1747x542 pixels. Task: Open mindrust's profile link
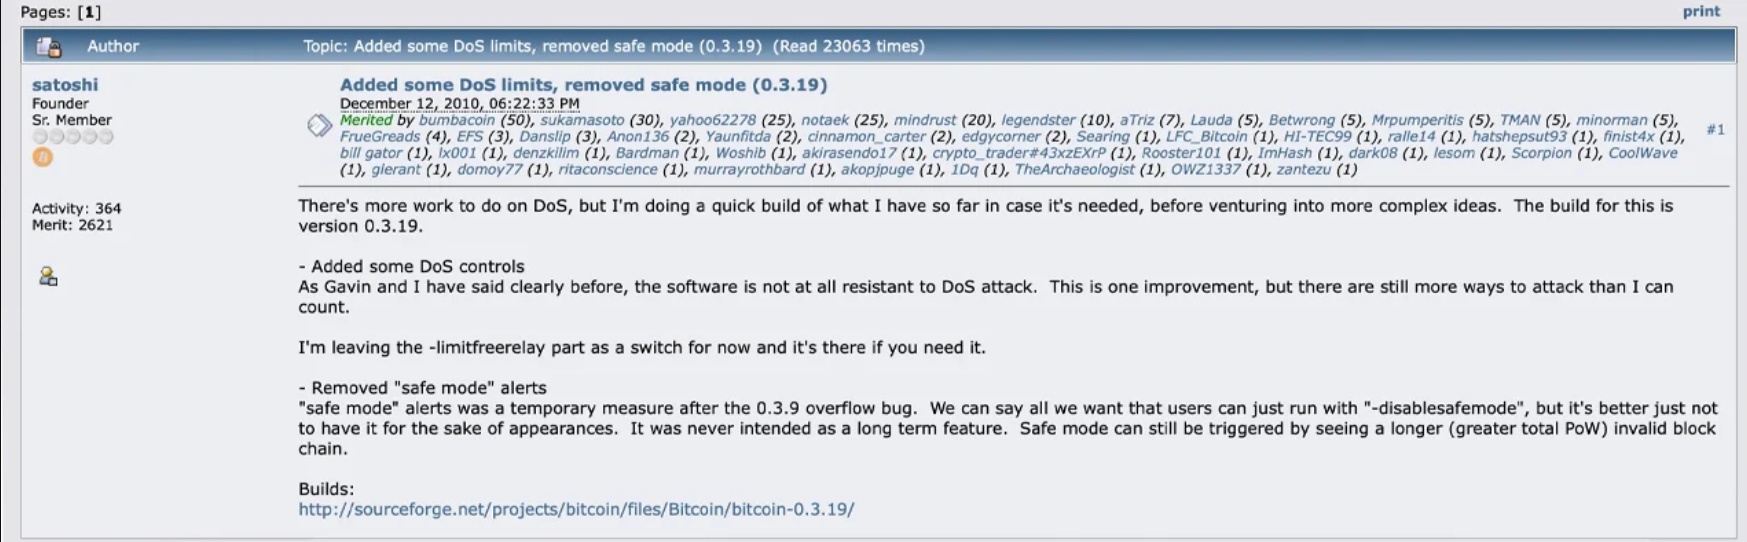coord(924,120)
